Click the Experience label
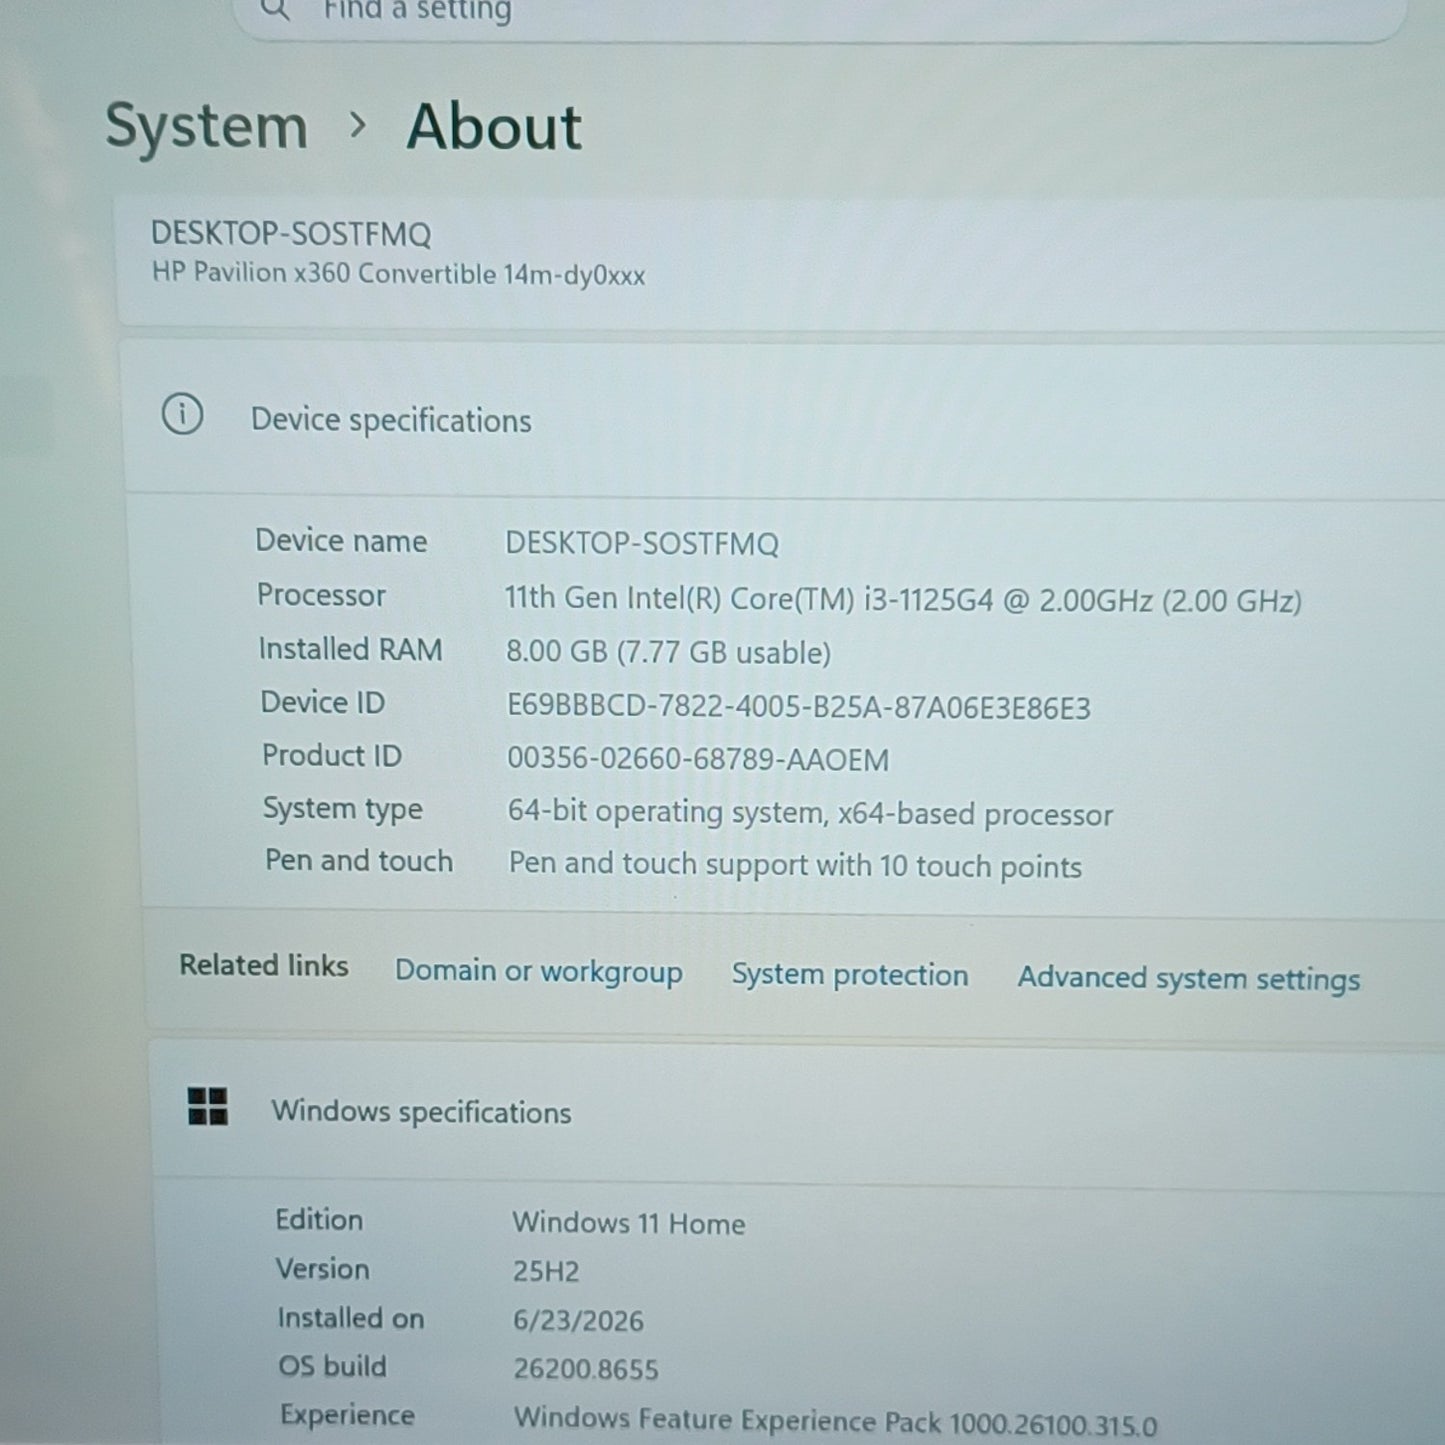Viewport: 1445px width, 1445px height. 348,1416
